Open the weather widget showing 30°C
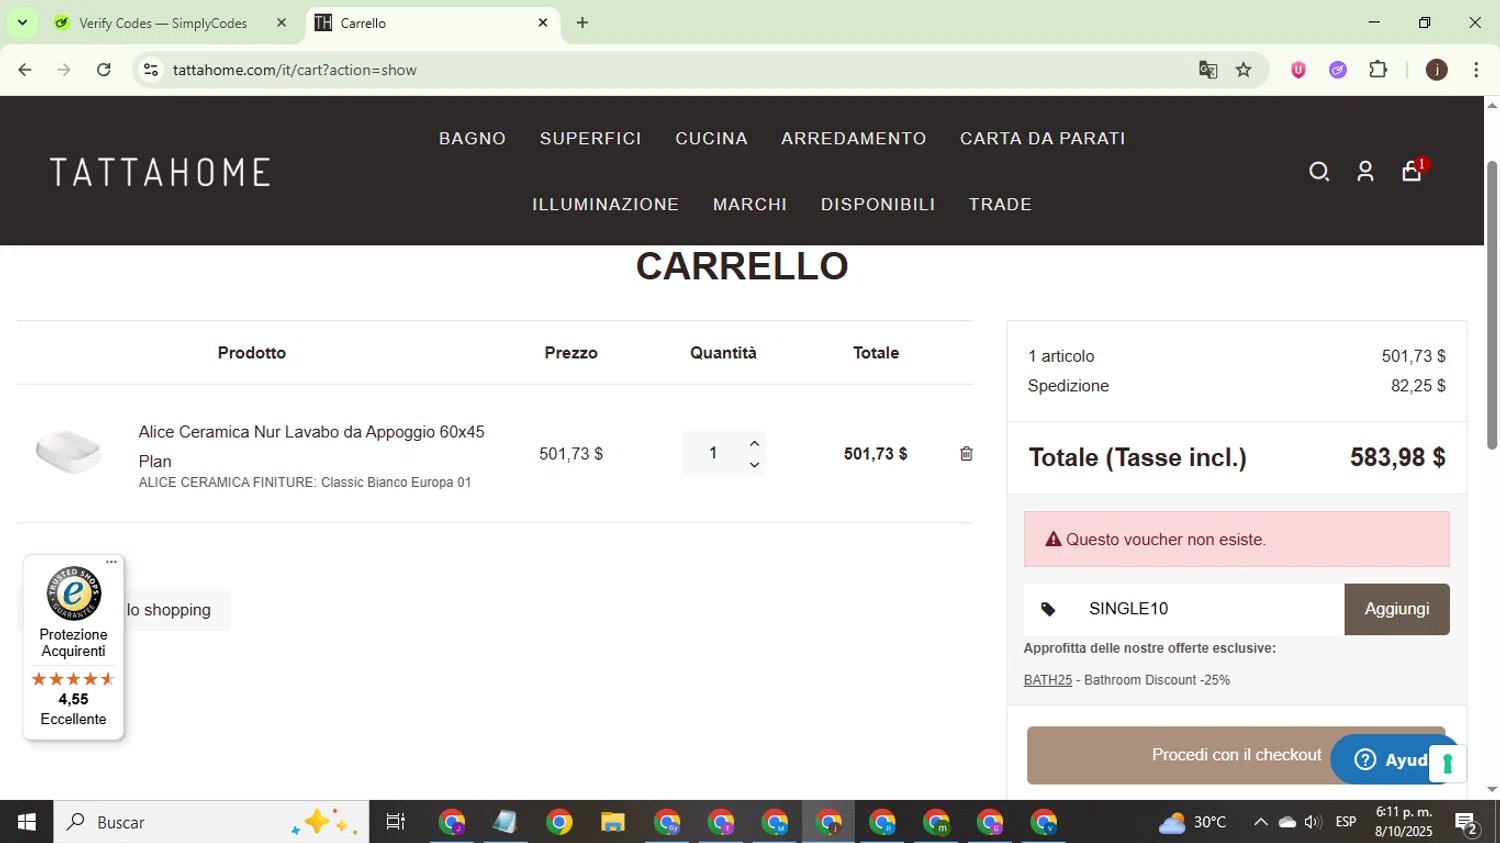Viewport: 1500px width, 843px height. pos(1192,822)
